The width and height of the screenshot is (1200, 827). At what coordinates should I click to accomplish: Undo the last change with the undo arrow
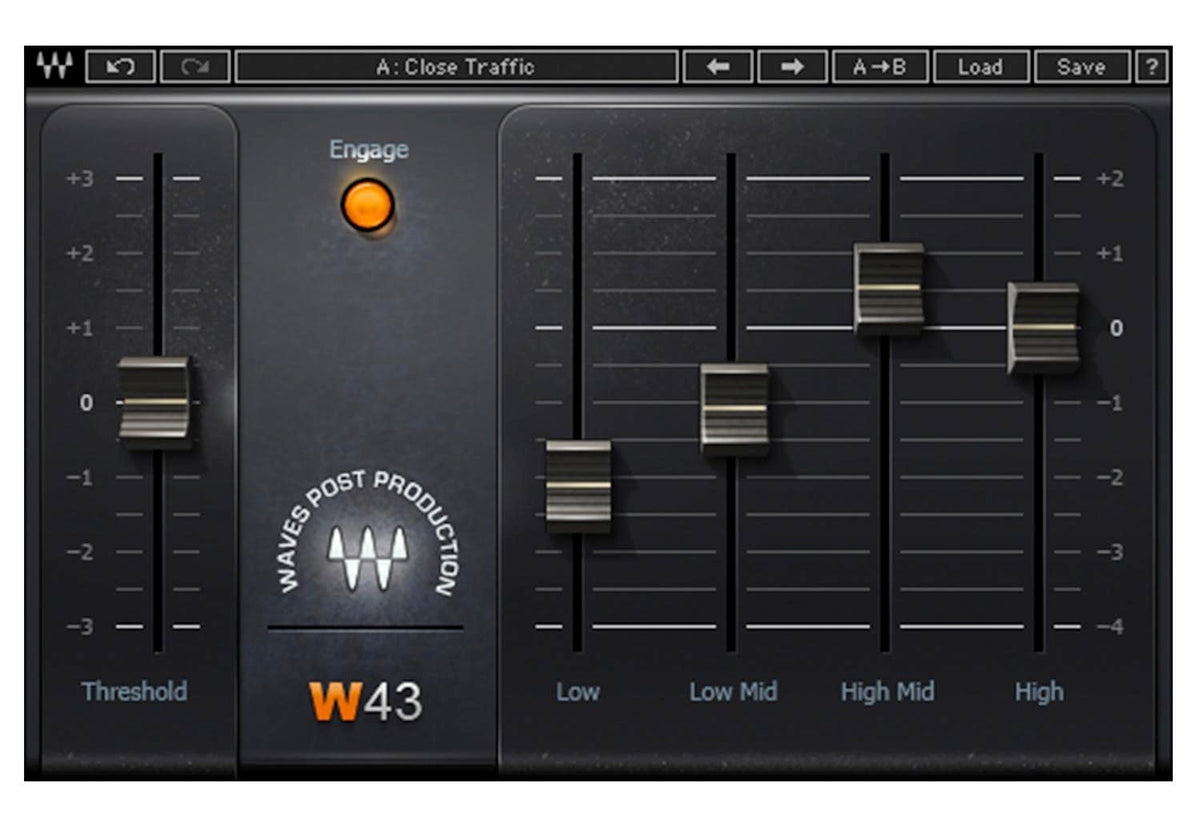click(120, 67)
